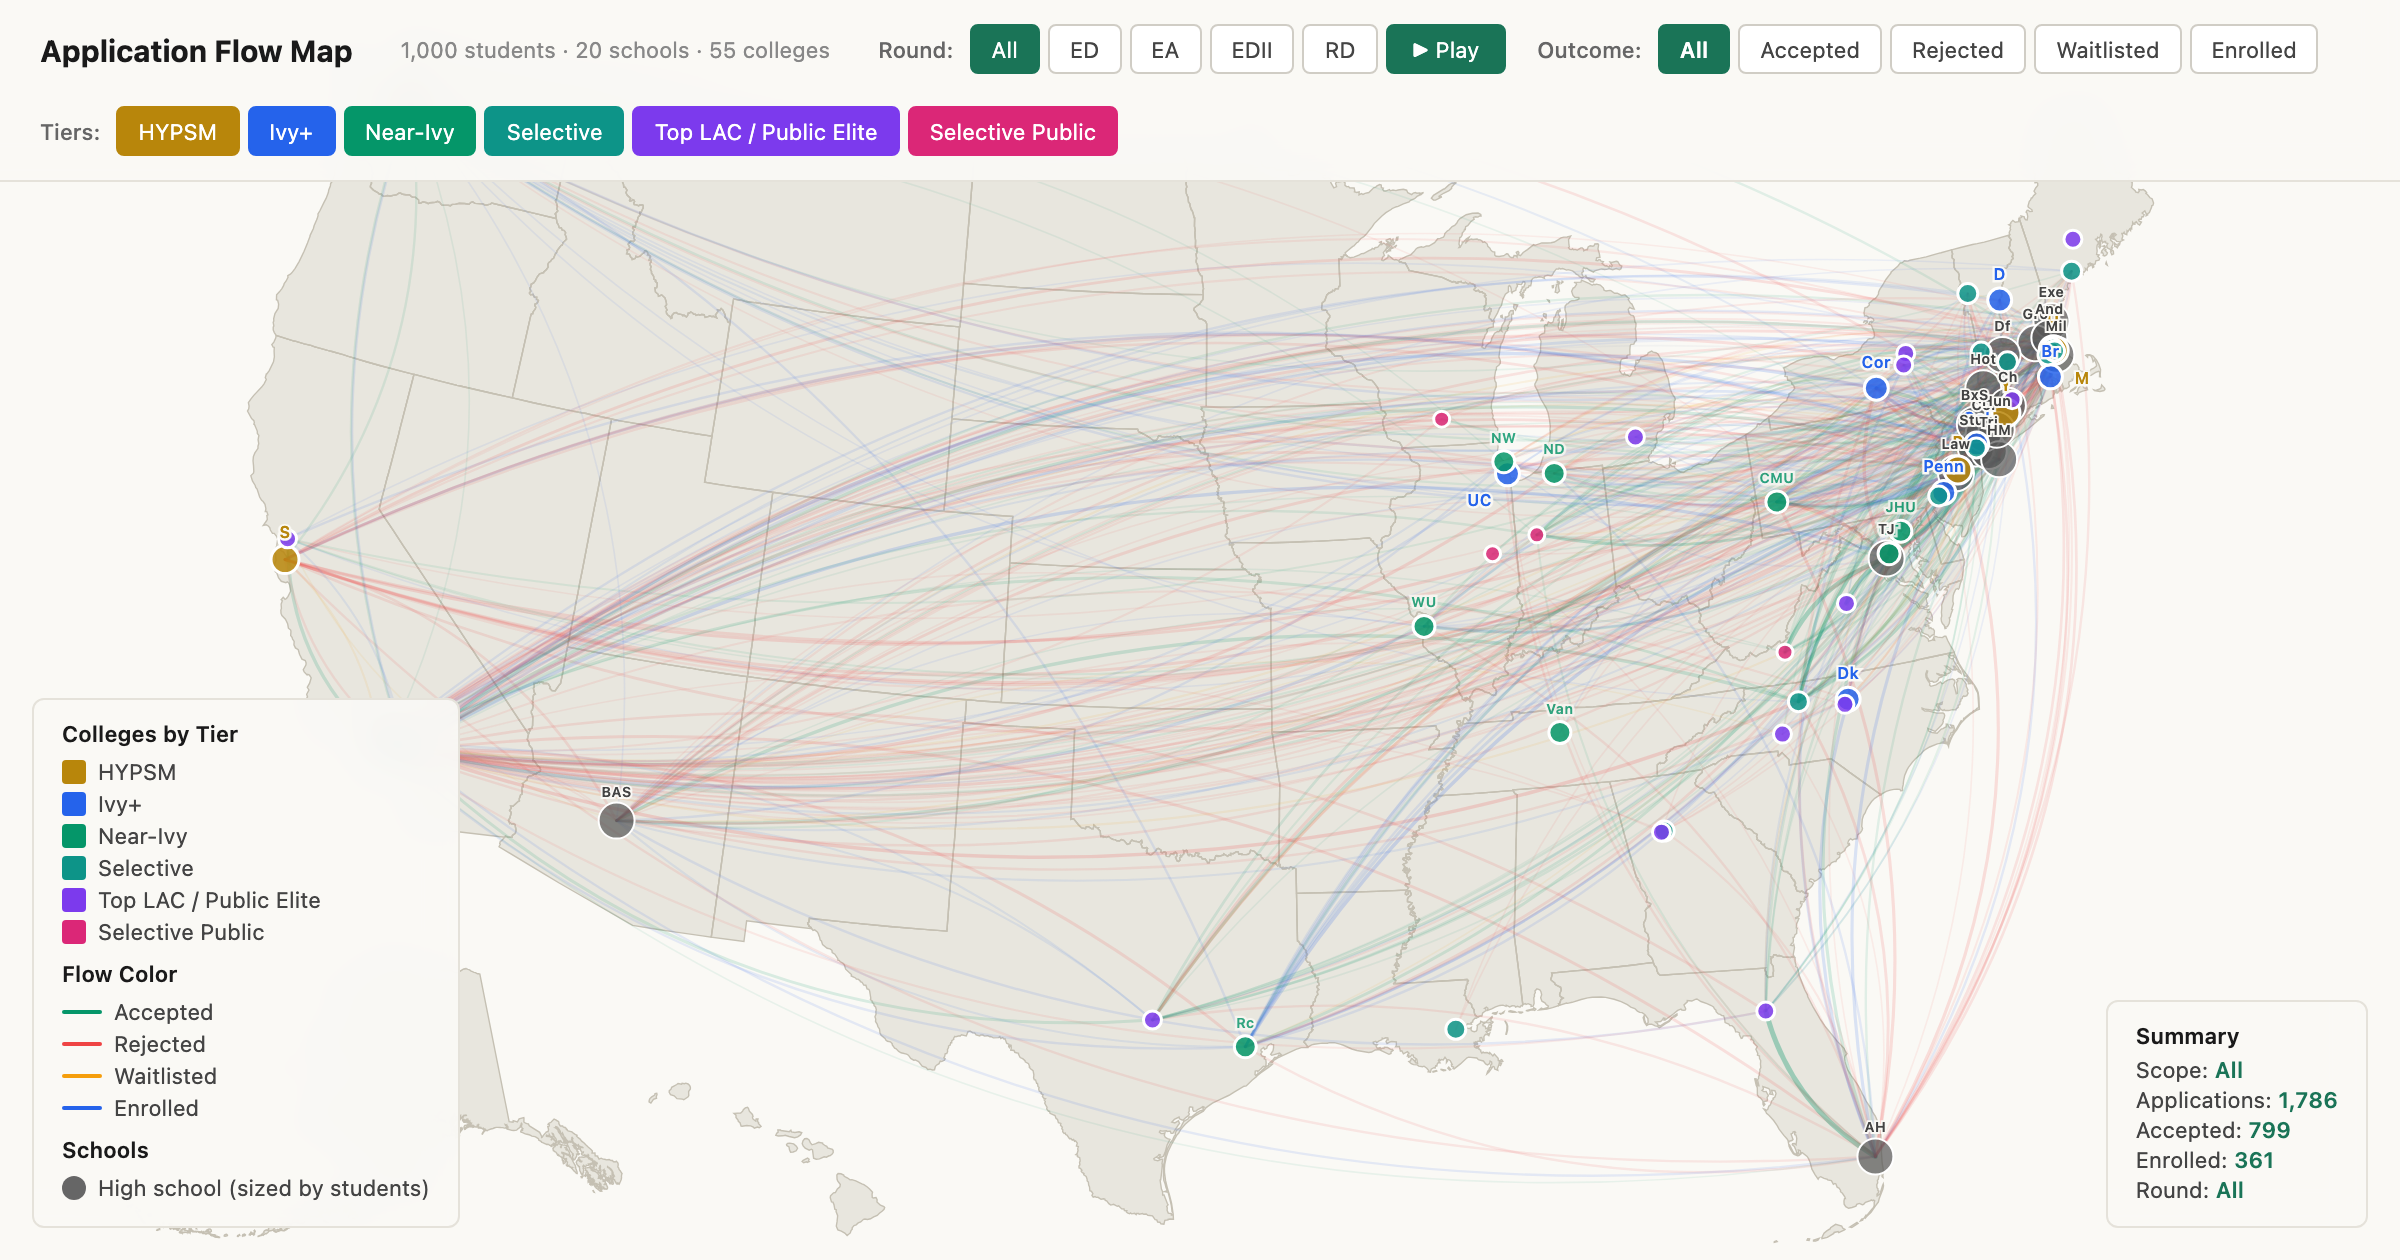Toggle the Selective Public tier filter
The height and width of the screenshot is (1260, 2400).
click(1012, 131)
